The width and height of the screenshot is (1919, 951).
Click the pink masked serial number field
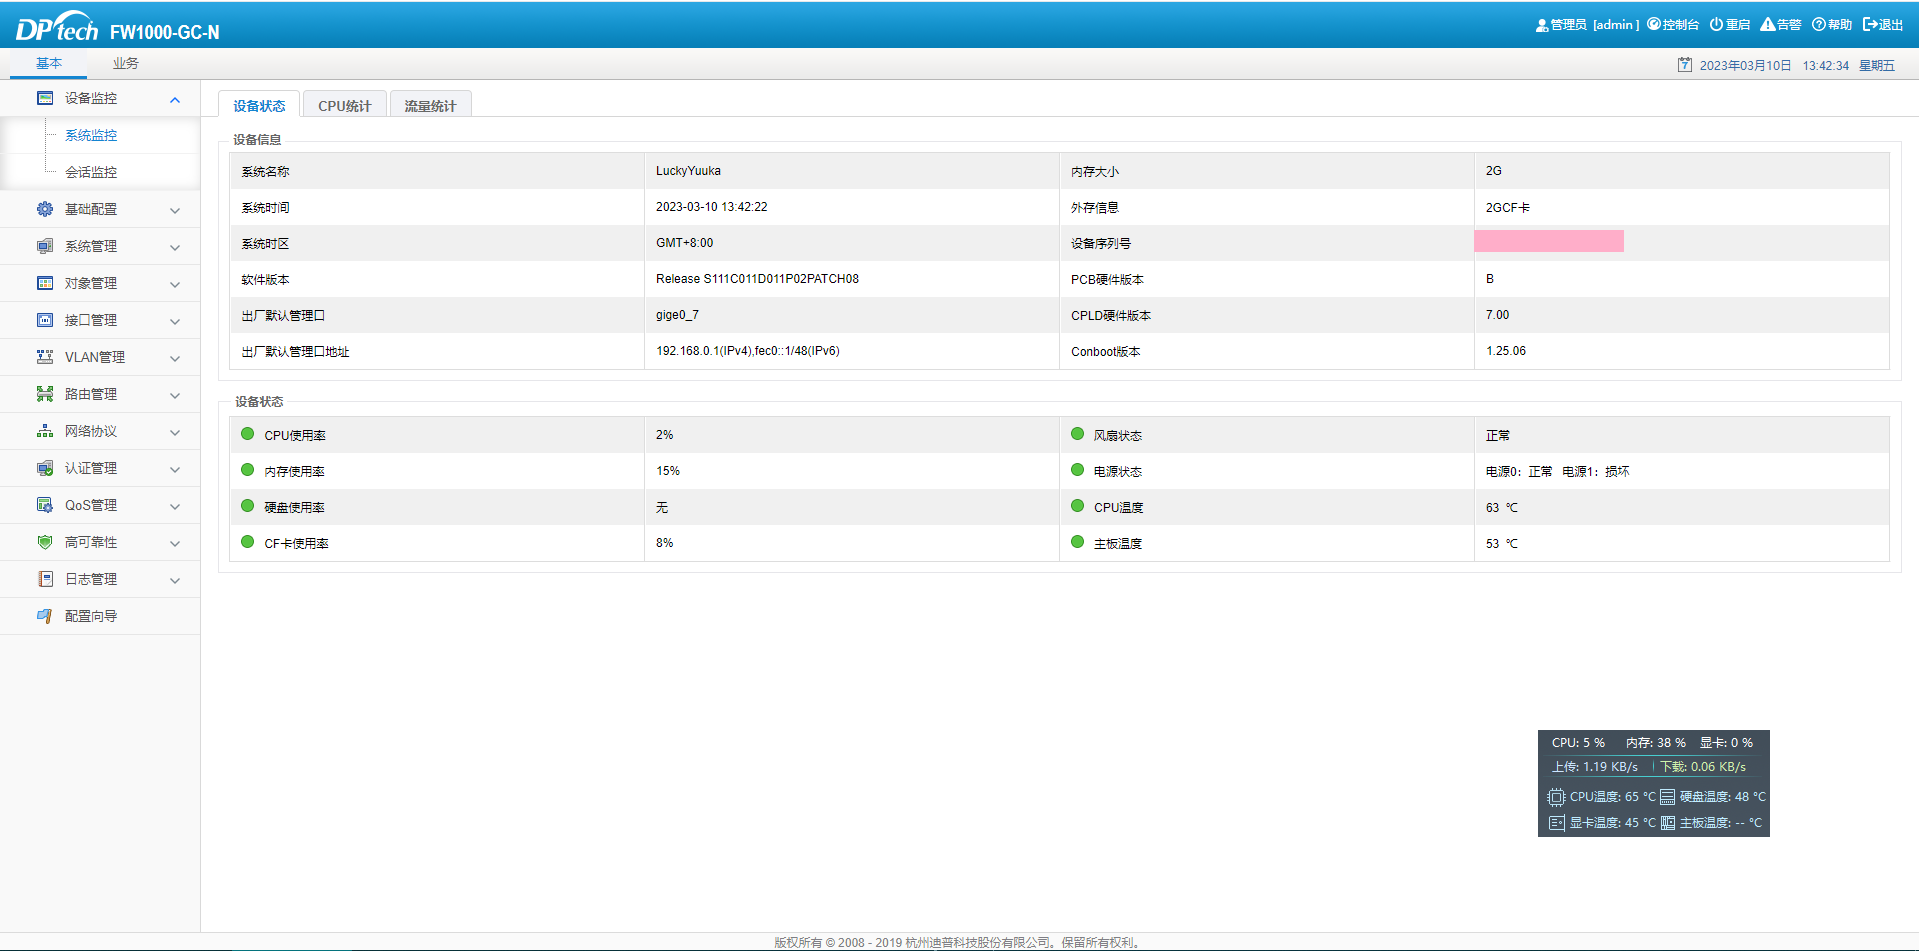tap(1548, 241)
